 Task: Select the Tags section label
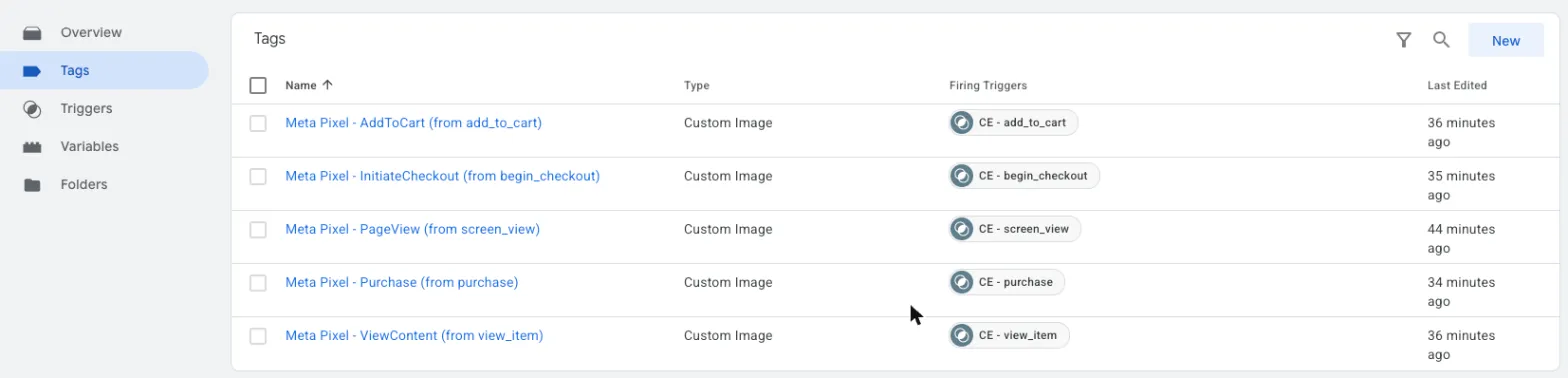[75, 71]
